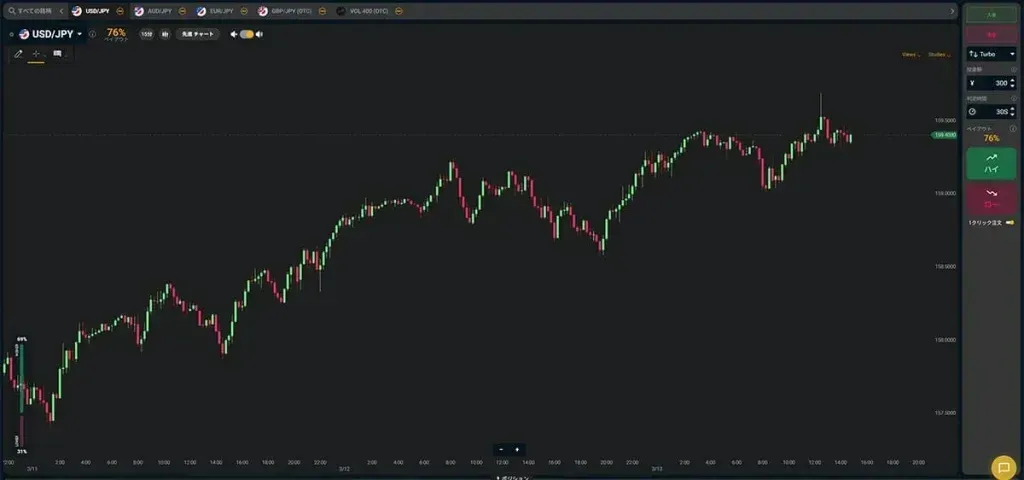
Task: Open the chart annotation comment tool
Action: pyautogui.click(x=57, y=54)
